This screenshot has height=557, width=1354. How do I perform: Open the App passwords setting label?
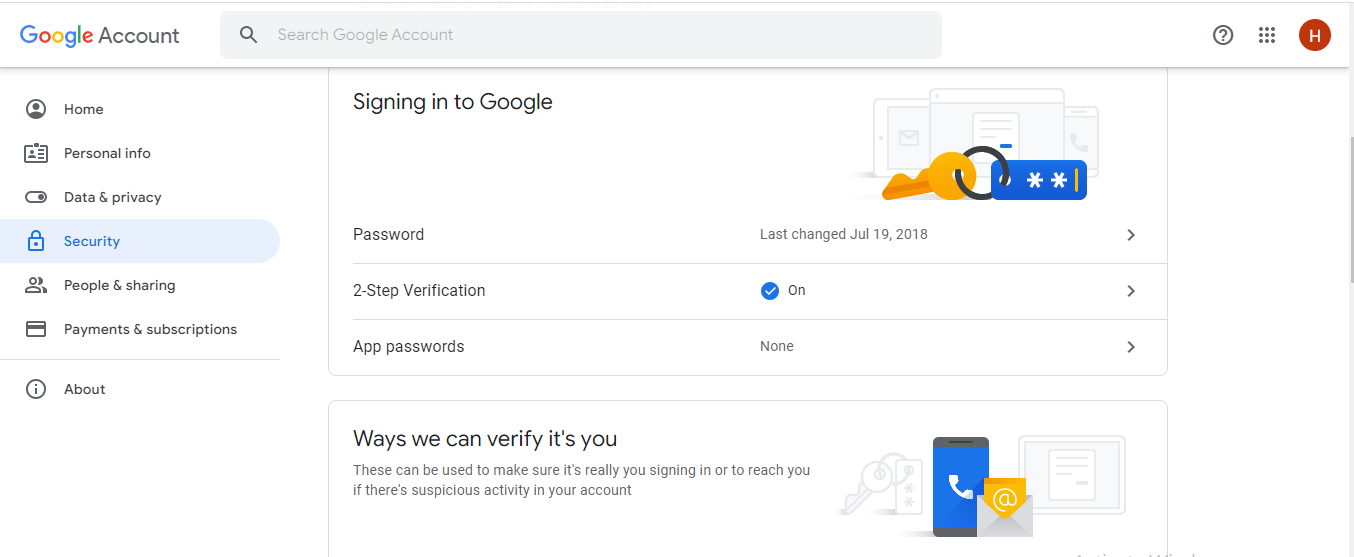coord(409,347)
